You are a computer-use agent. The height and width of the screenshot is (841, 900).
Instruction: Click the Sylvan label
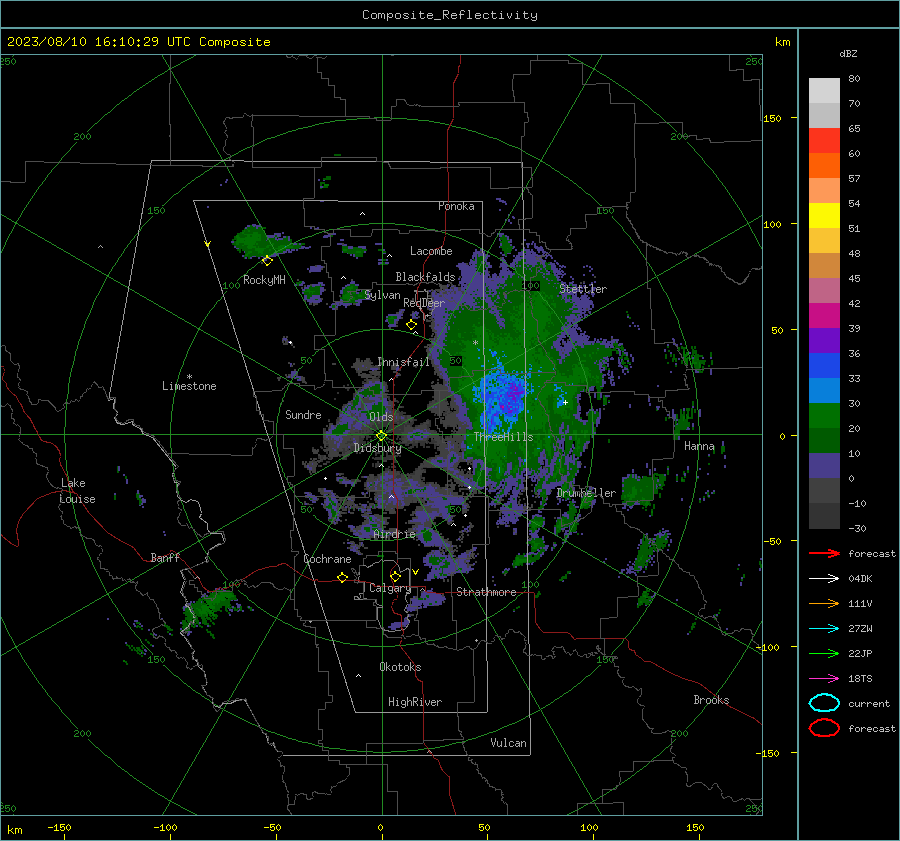[382, 295]
